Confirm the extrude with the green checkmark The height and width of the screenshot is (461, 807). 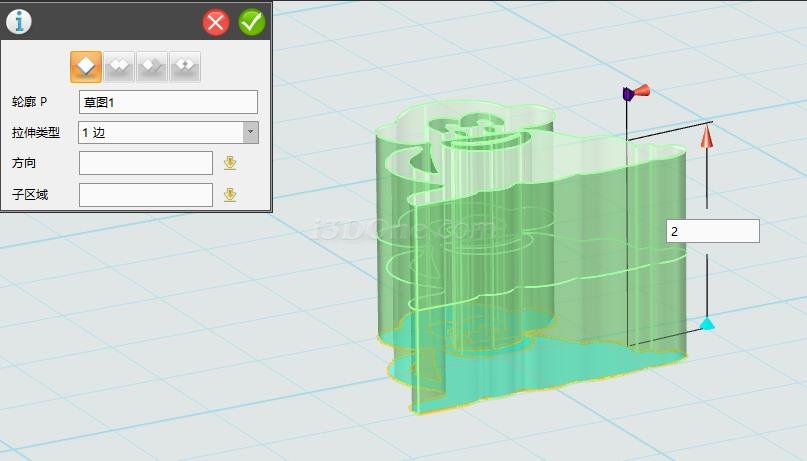tap(252, 22)
